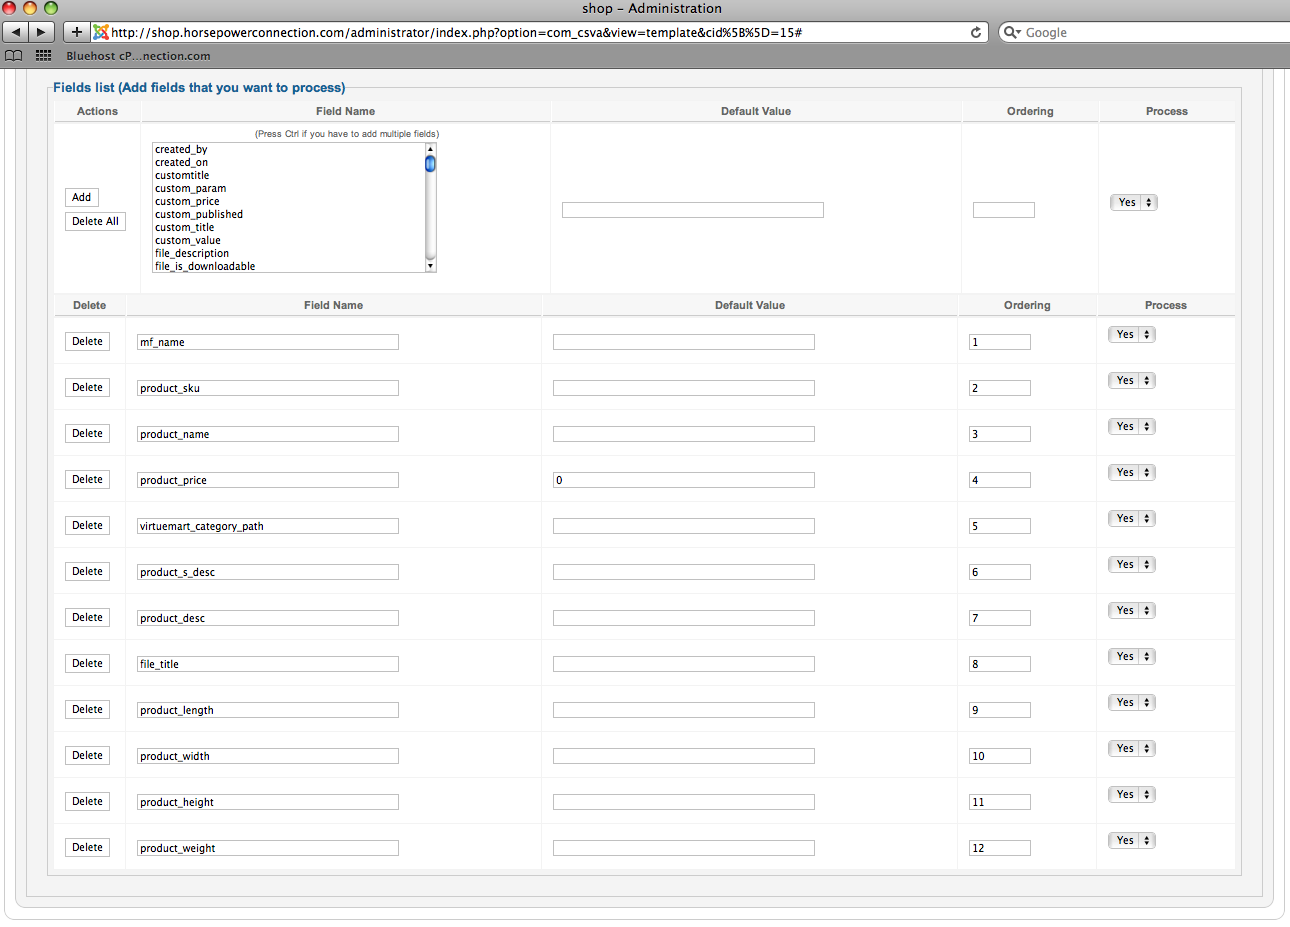Reload page using the refresh icon
This screenshot has height=927, width=1290.
976,32
